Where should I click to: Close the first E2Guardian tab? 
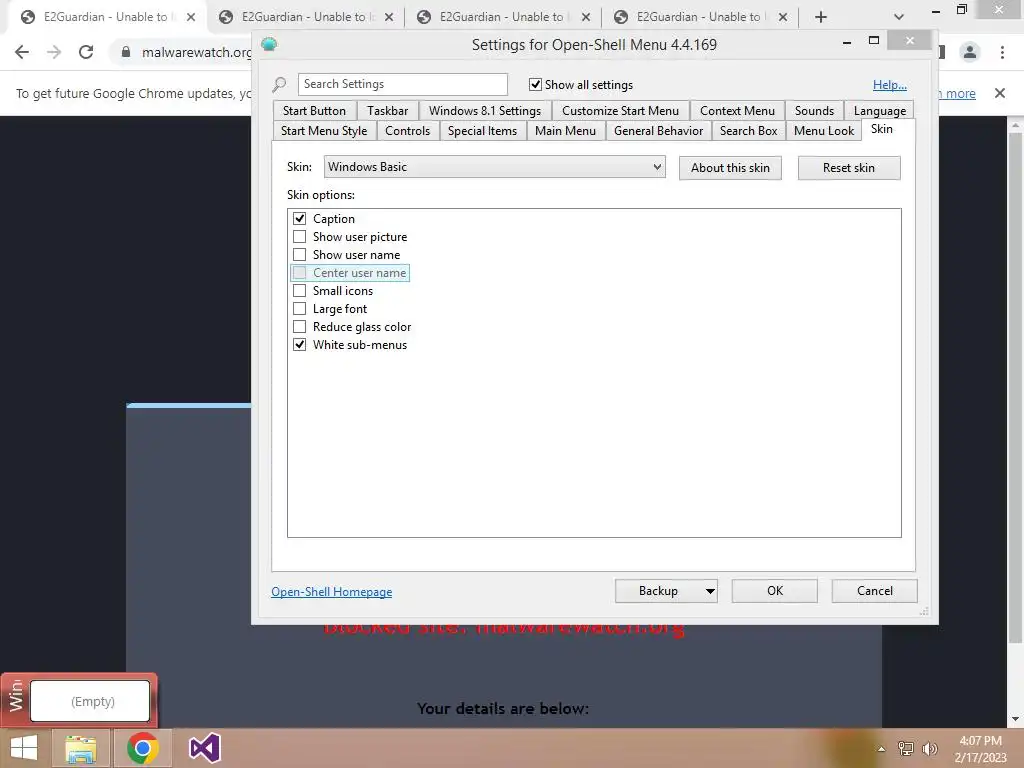coord(191,17)
